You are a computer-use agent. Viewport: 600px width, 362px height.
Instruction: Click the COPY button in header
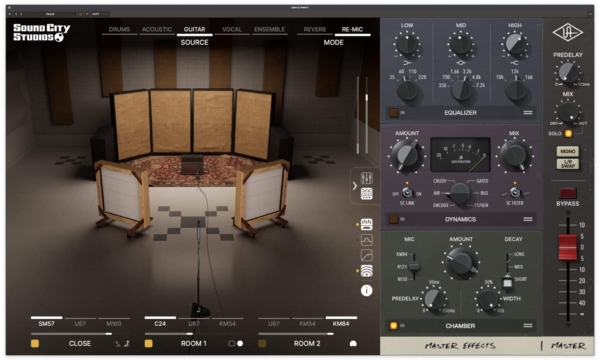[96, 14]
